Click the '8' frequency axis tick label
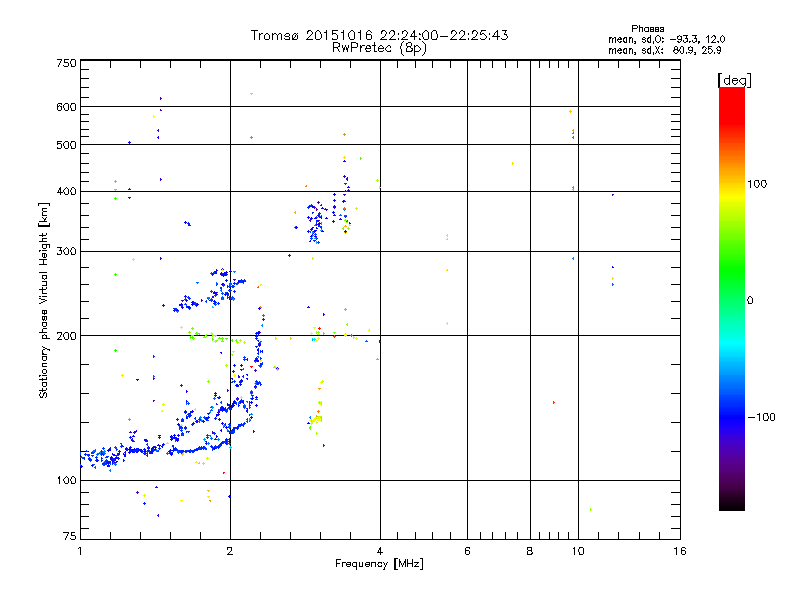 [530, 551]
